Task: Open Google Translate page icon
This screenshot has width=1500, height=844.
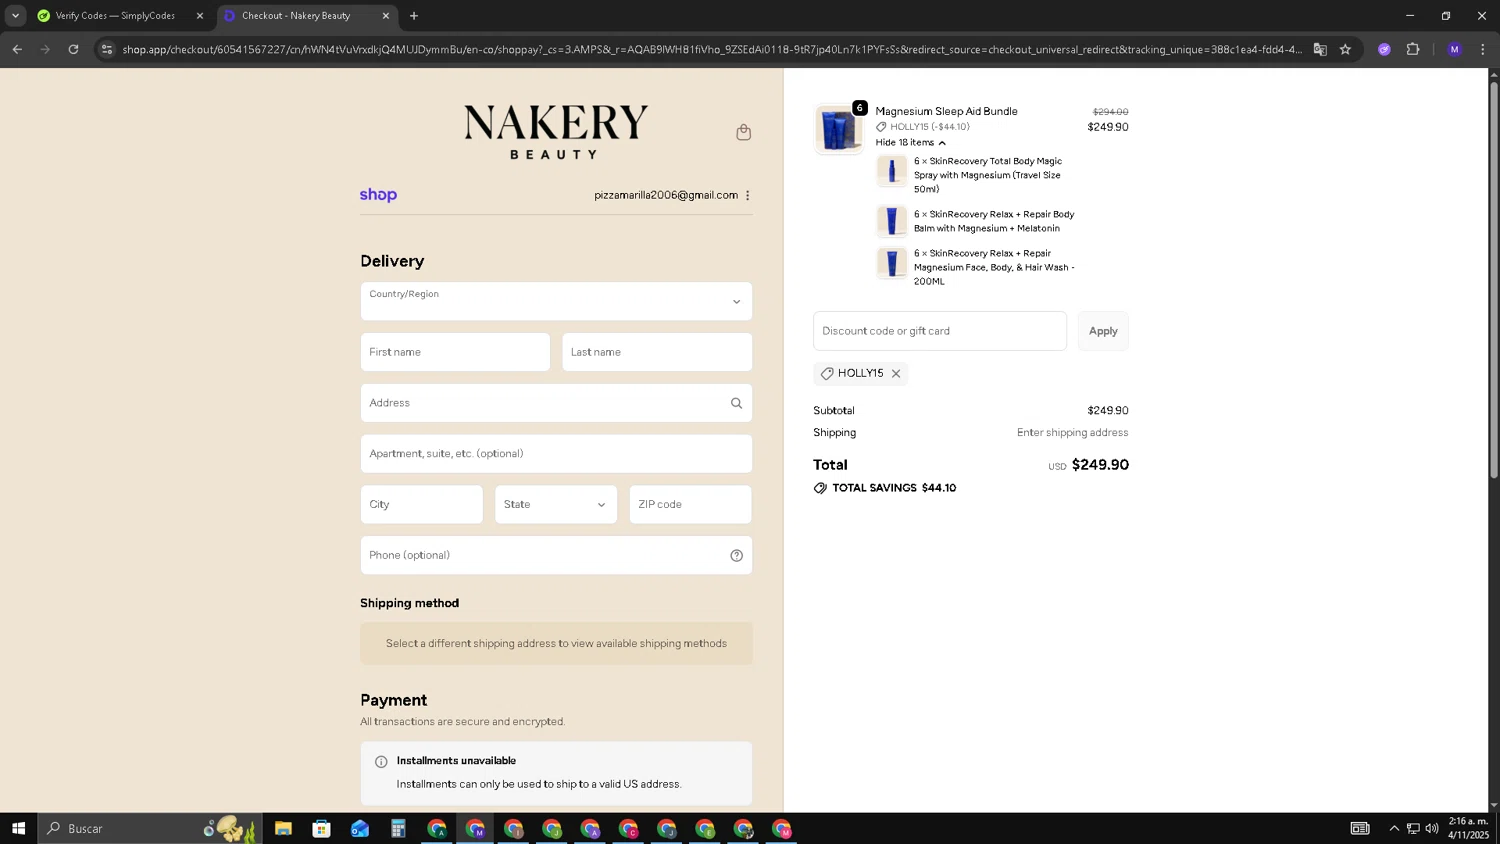Action: [1320, 49]
